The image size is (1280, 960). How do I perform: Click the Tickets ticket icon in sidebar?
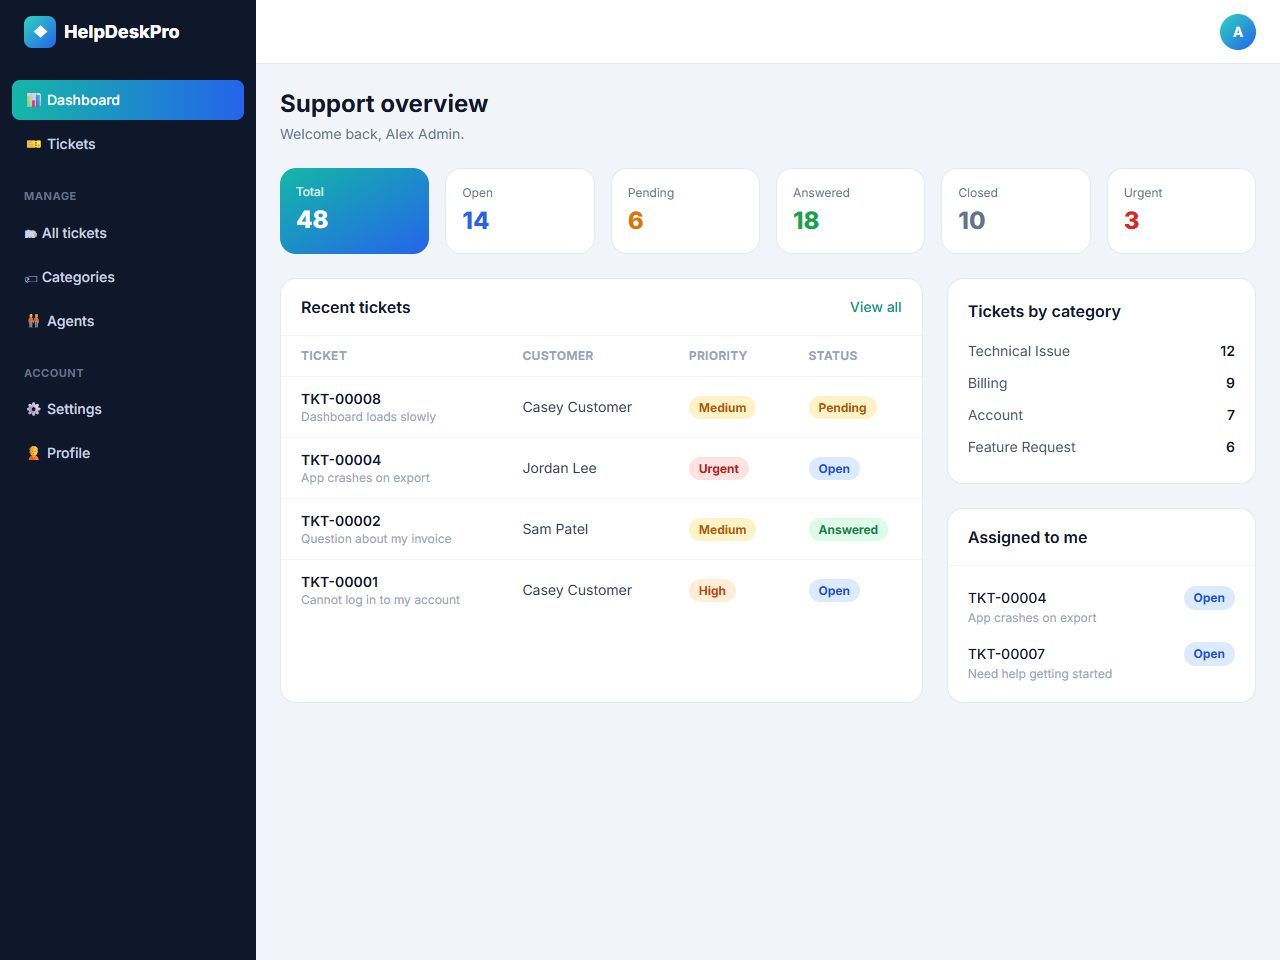(33, 144)
